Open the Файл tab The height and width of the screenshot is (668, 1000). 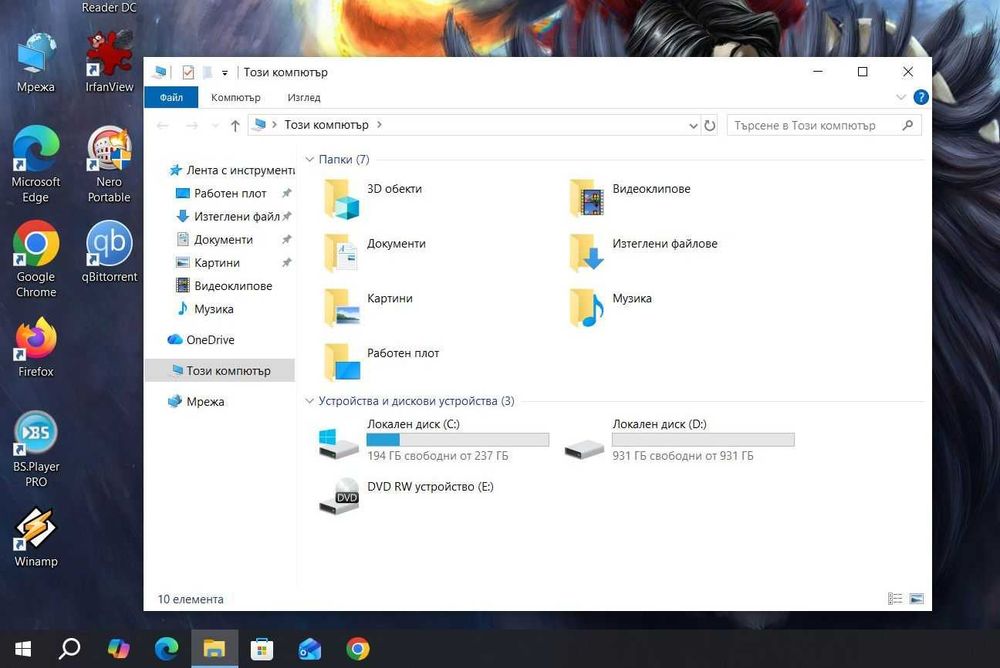tap(171, 97)
